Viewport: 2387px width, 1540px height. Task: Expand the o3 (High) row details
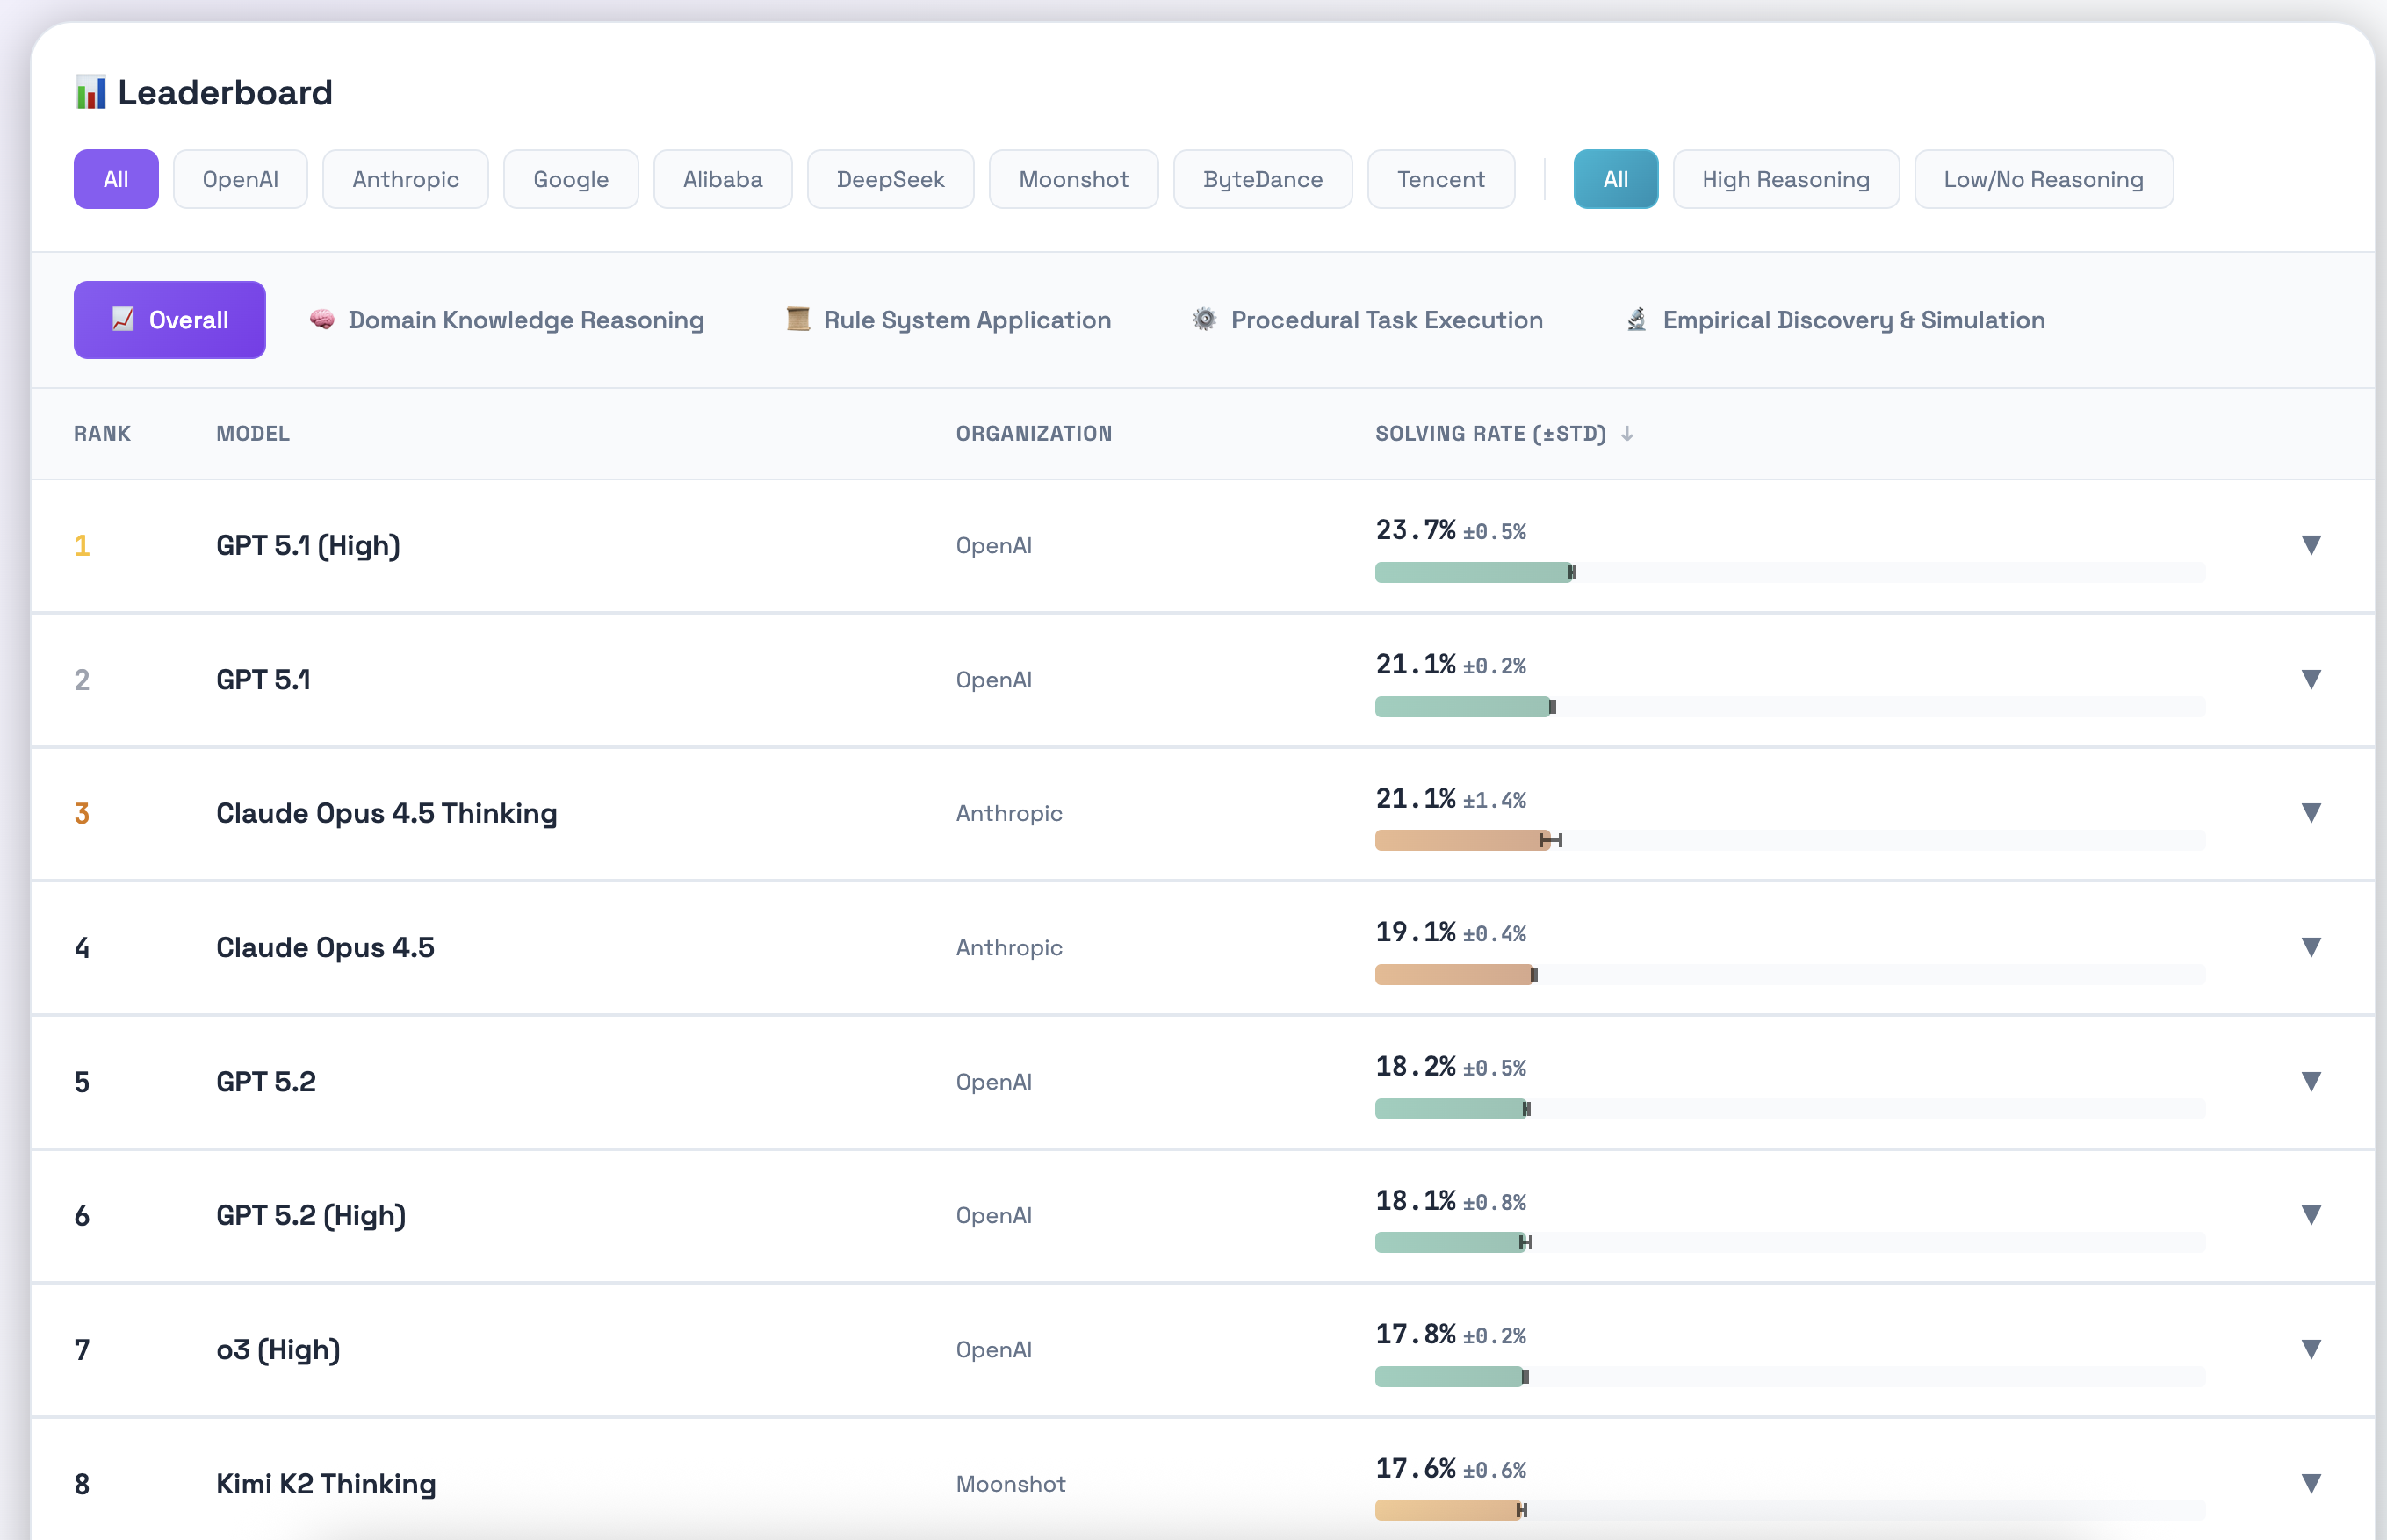2310,1350
